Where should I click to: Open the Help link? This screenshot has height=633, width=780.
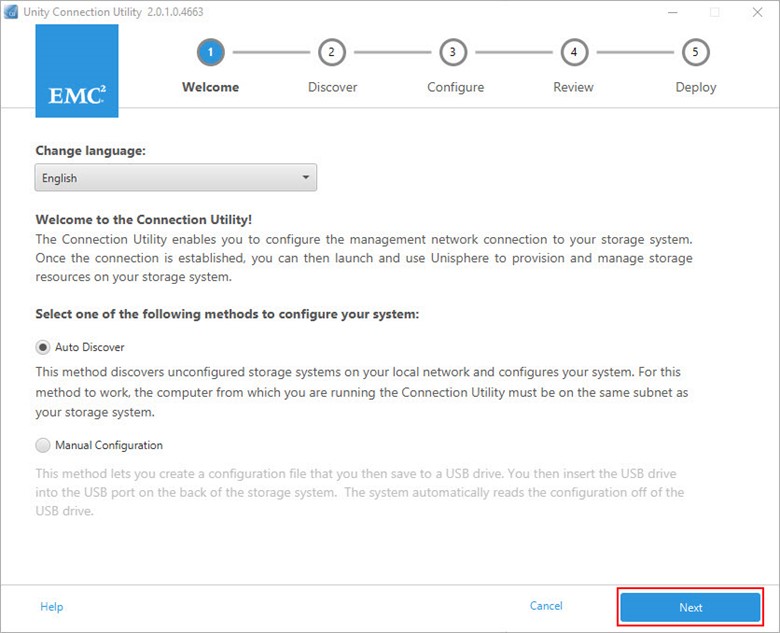point(52,607)
